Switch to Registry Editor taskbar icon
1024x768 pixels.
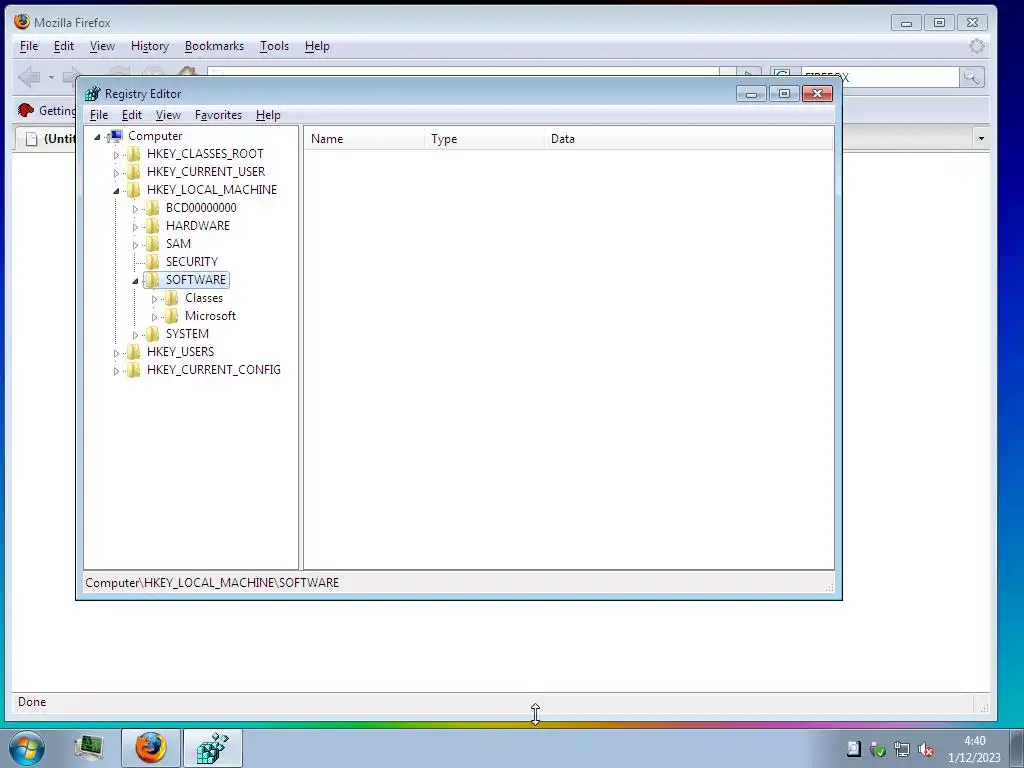[x=213, y=748]
